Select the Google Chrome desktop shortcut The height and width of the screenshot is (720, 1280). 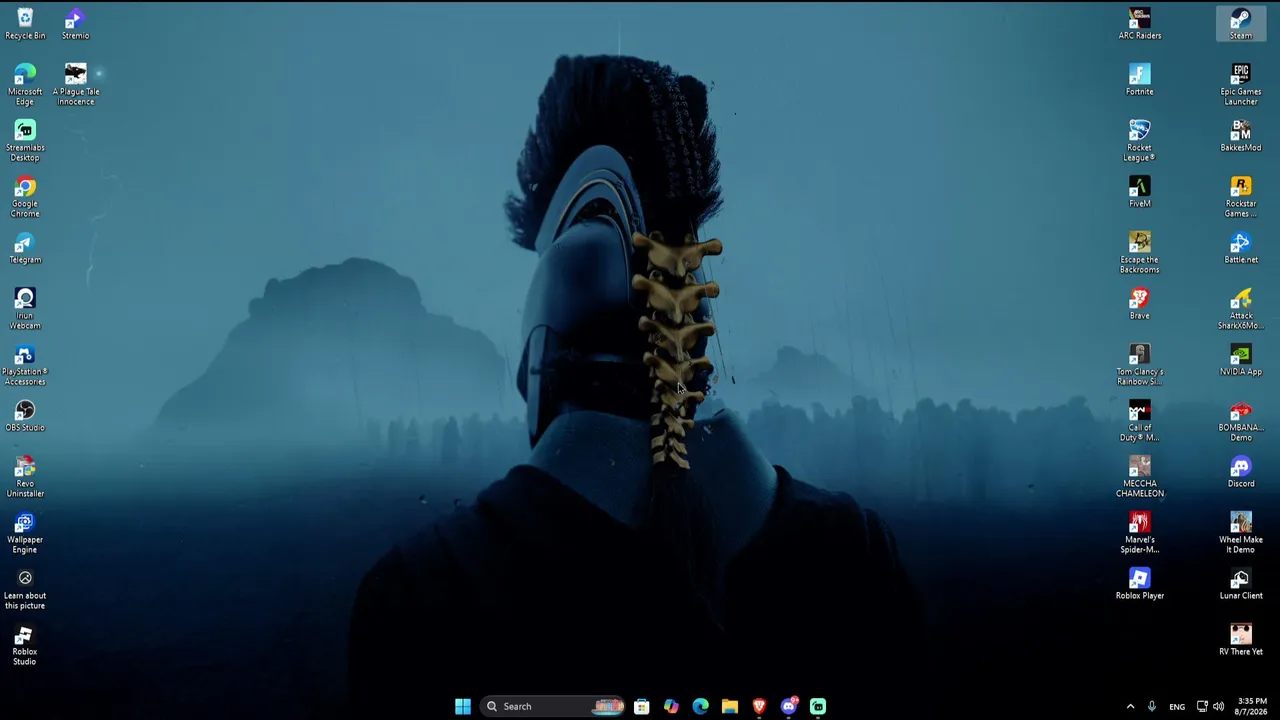(25, 197)
